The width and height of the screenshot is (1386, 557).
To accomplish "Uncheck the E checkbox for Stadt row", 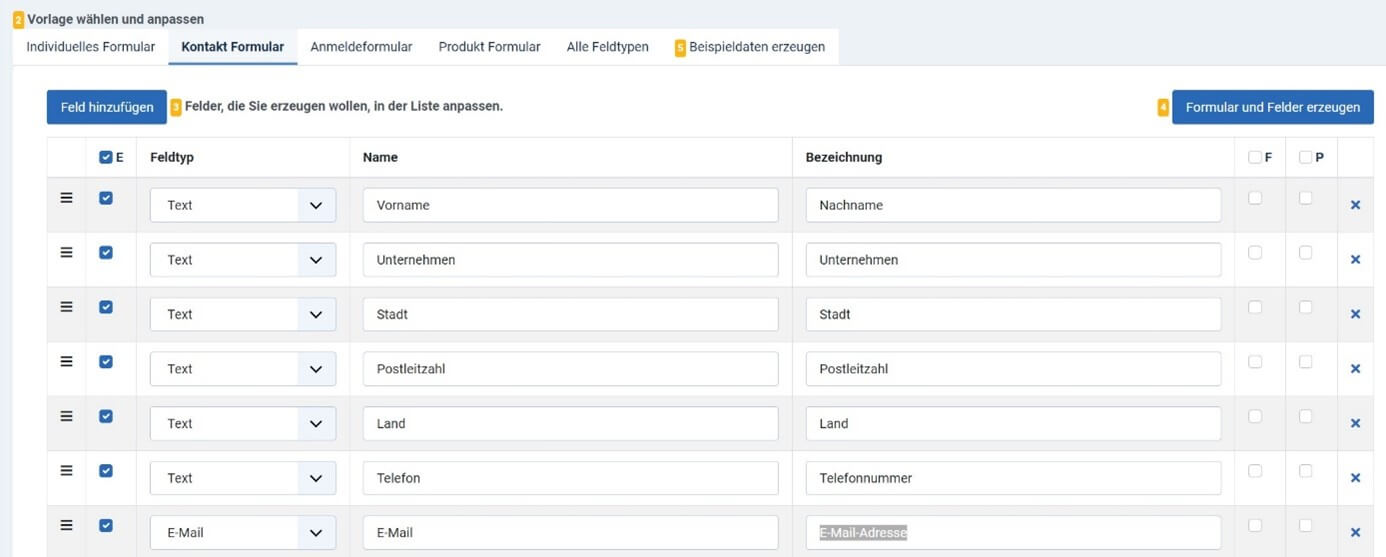I will pos(106,307).
